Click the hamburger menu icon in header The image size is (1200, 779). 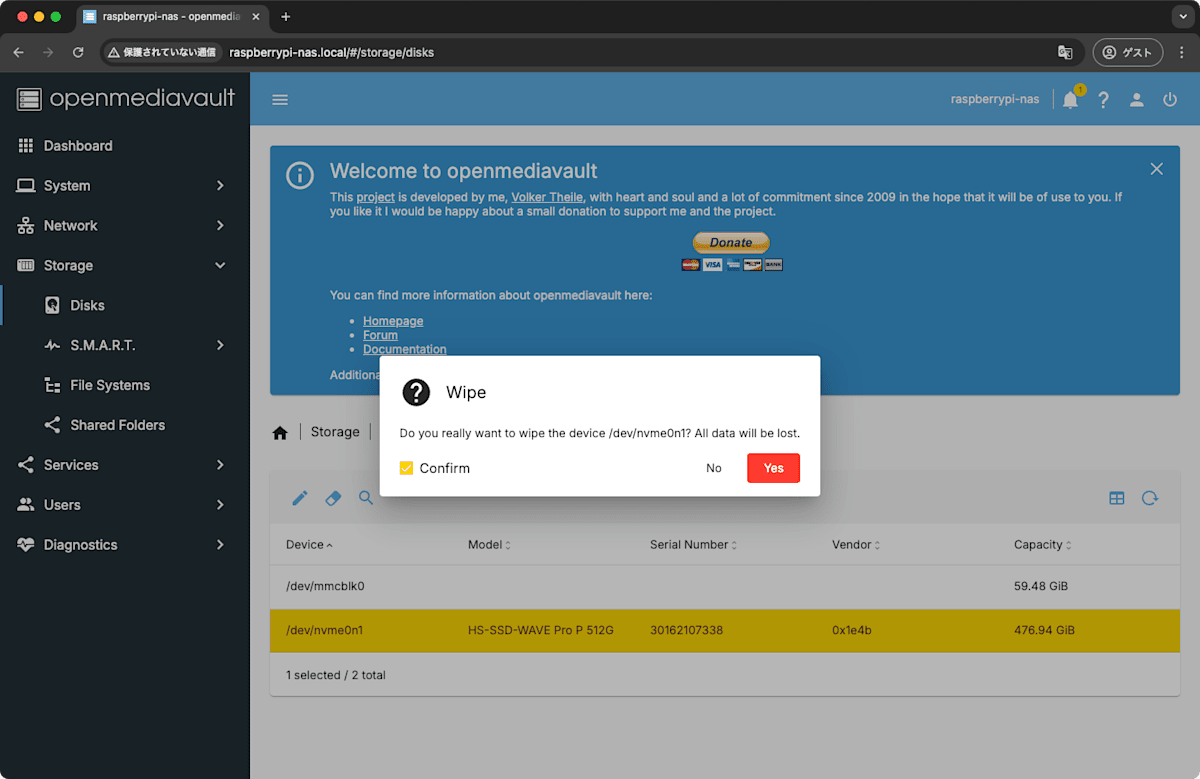pos(280,100)
